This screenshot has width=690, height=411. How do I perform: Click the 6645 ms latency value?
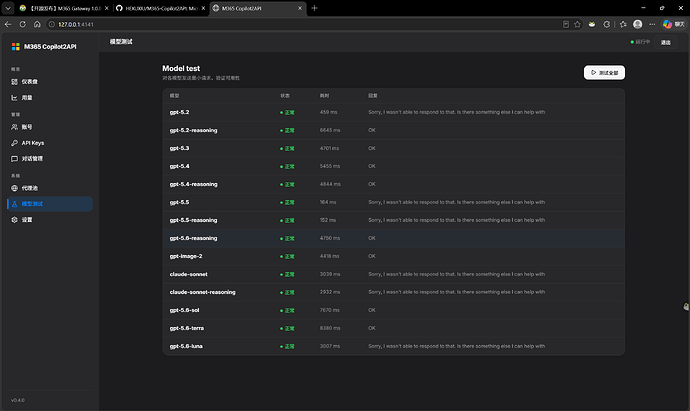[330, 130]
